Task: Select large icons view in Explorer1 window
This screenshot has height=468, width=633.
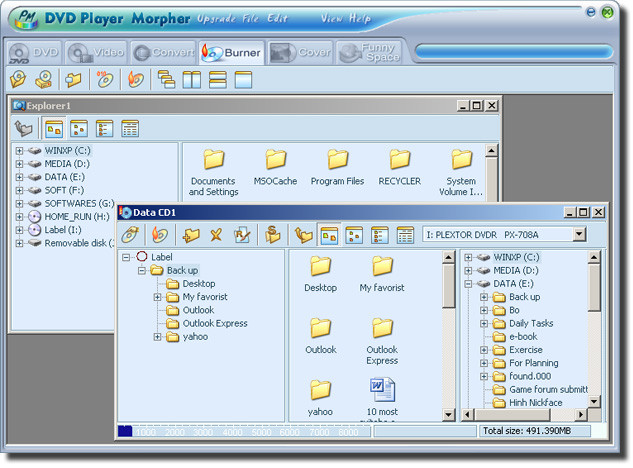Action: pyautogui.click(x=54, y=129)
